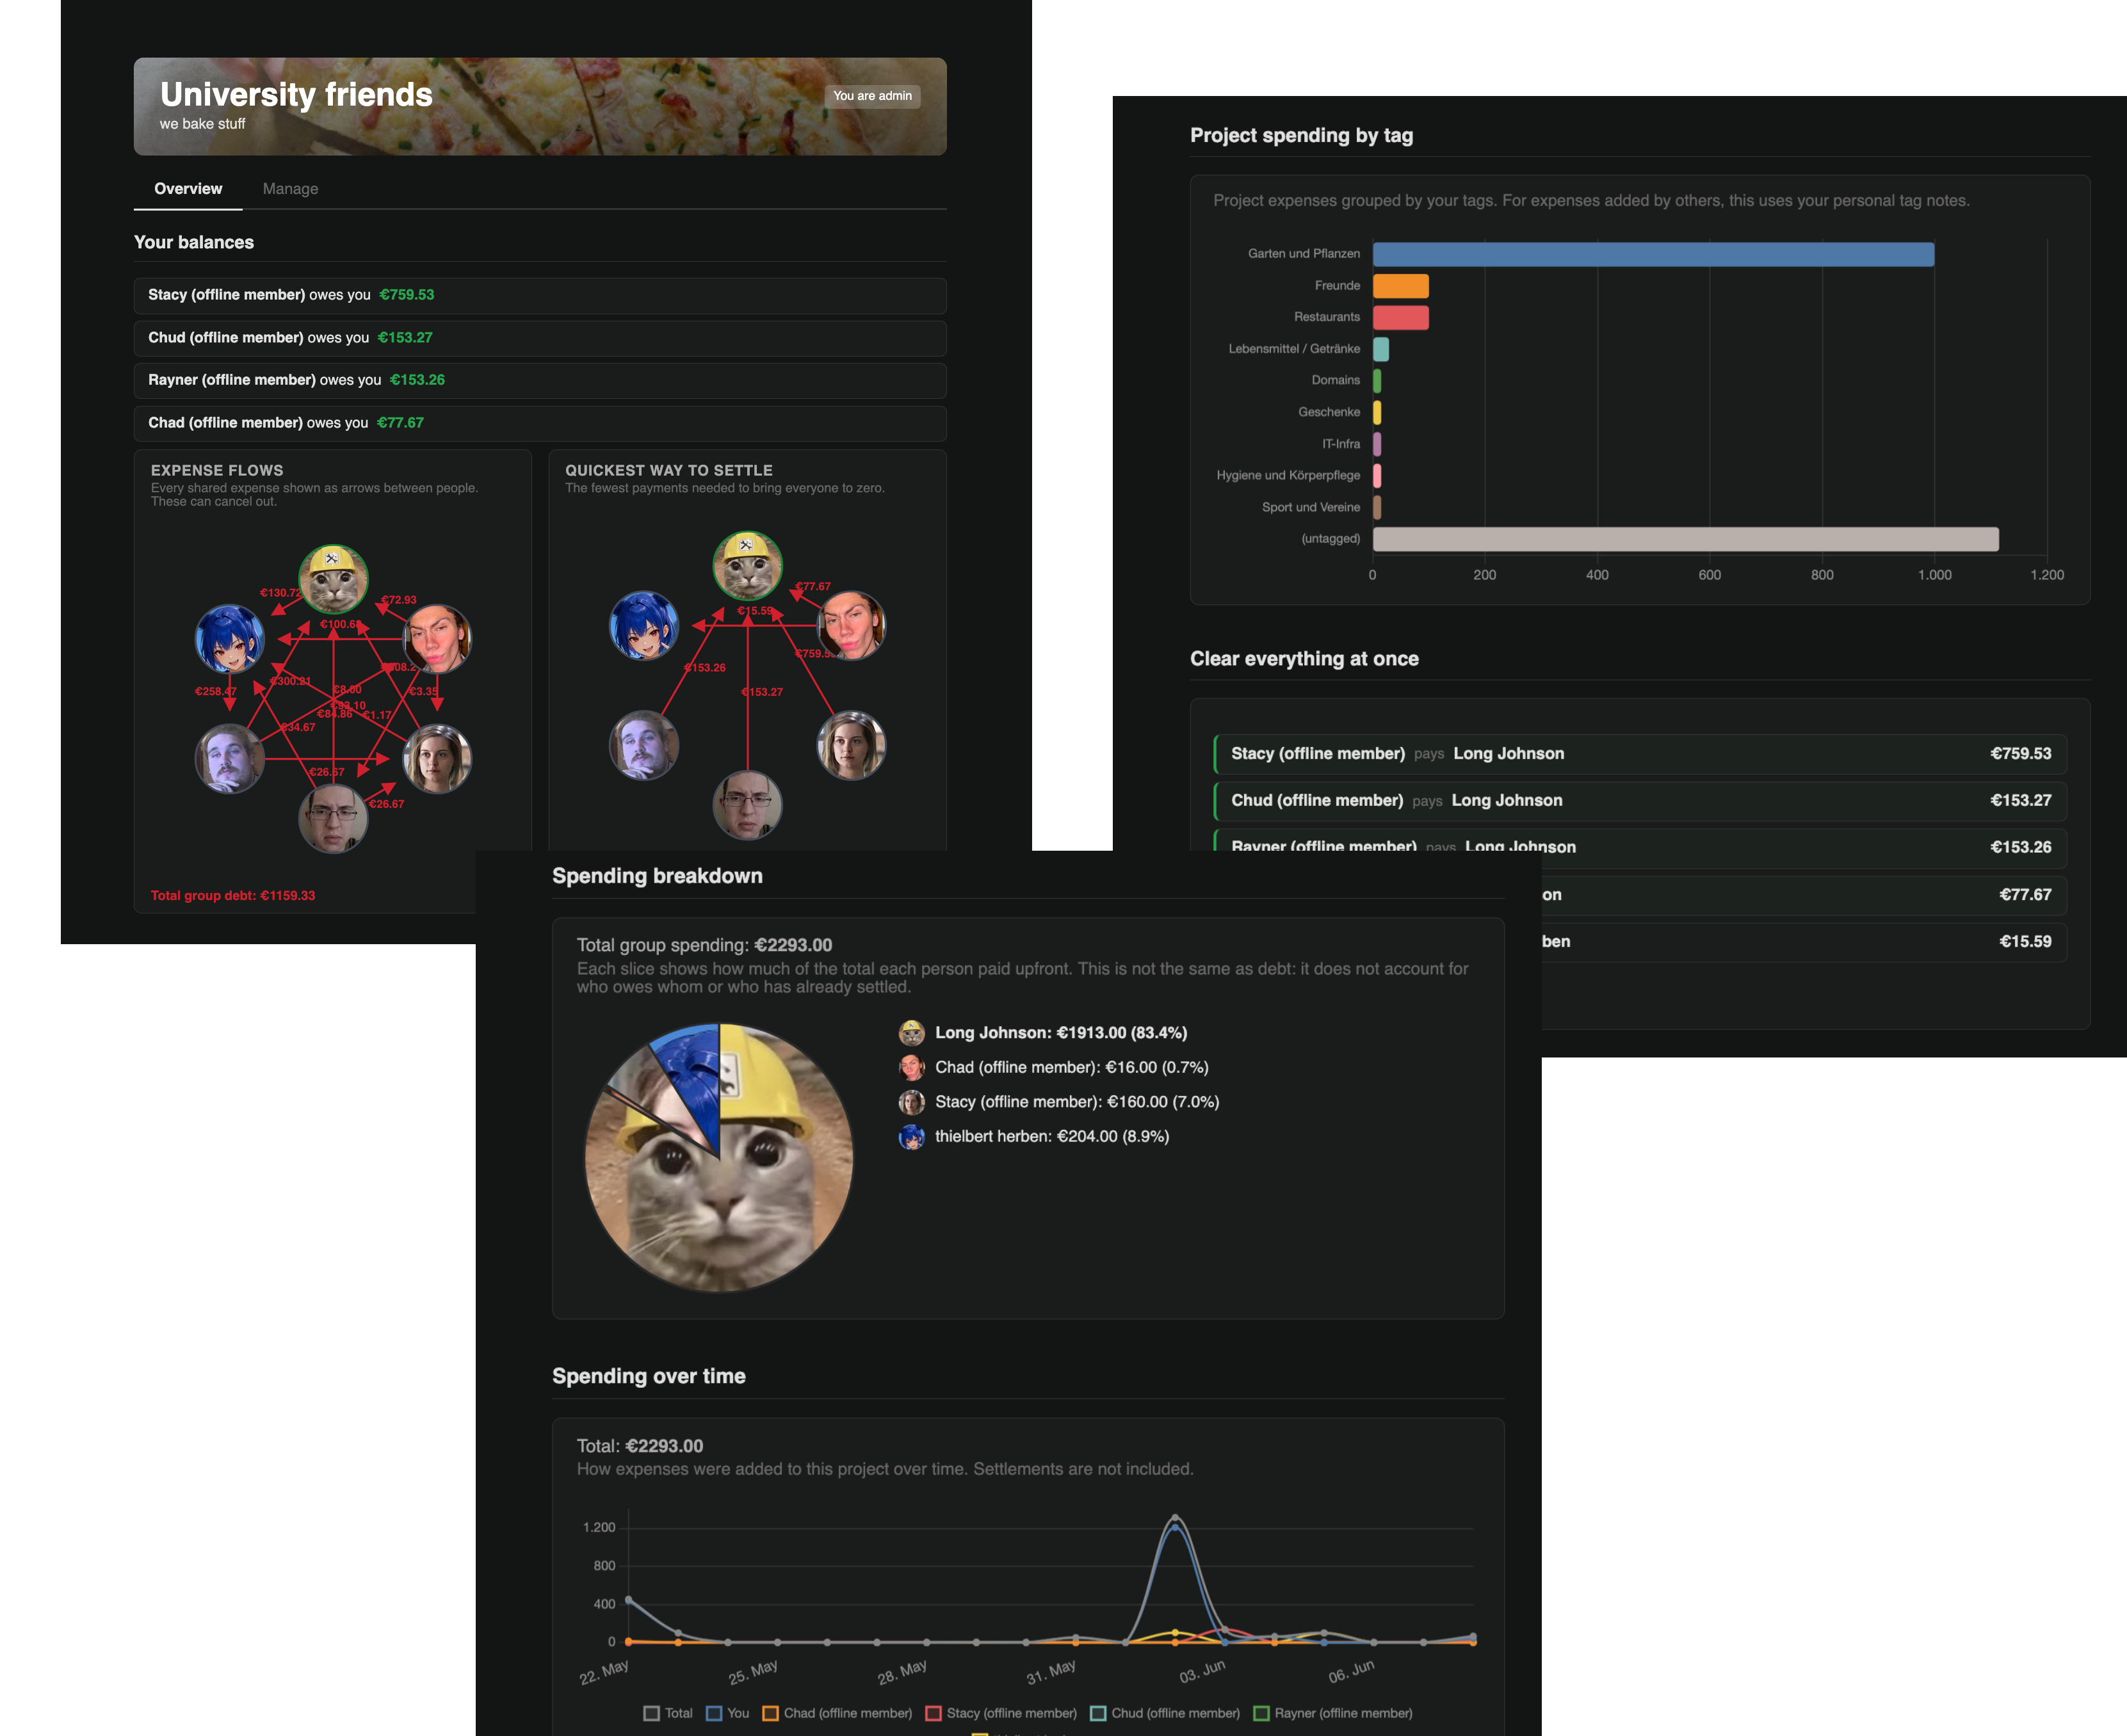Click Total group spending: €2293.00 text
2127x1736 pixels.
[x=704, y=945]
